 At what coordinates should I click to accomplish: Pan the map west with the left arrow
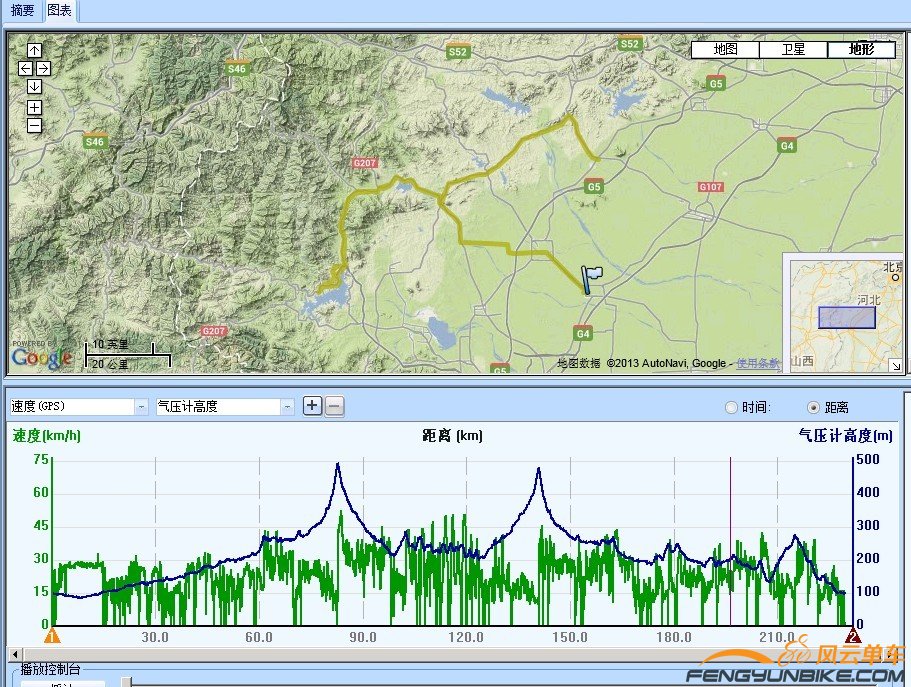[24, 68]
